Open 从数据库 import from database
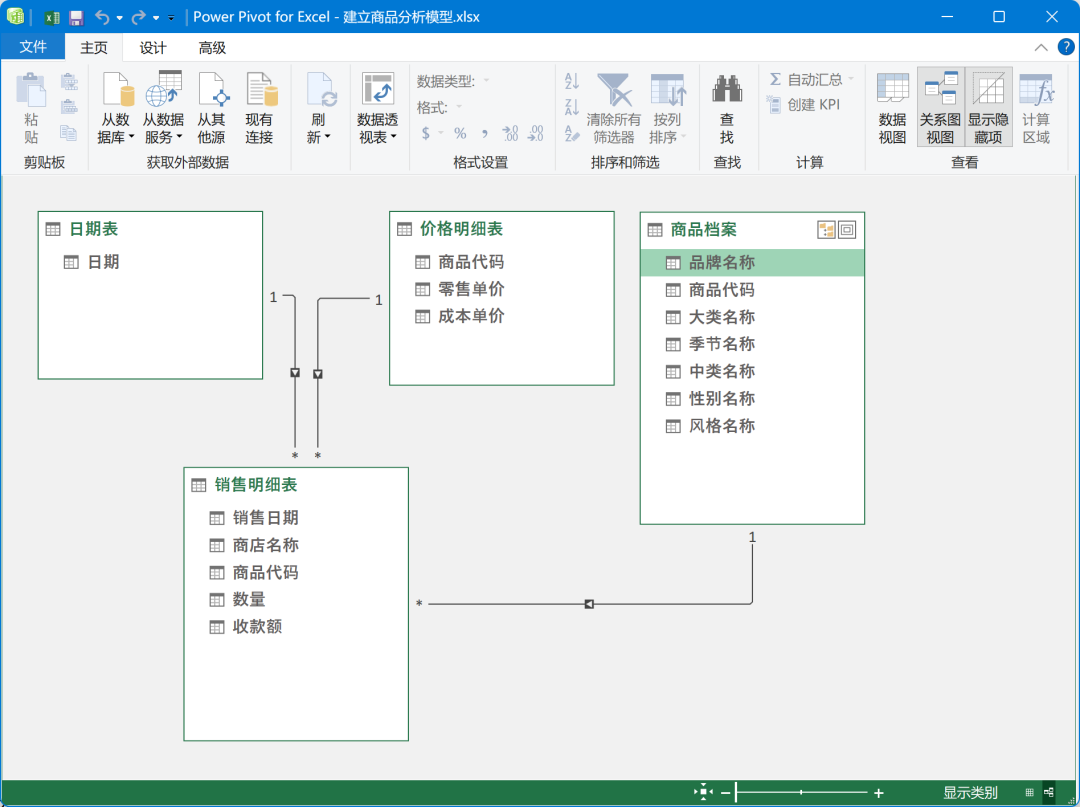Image resolution: width=1080 pixels, height=807 pixels. pos(116,108)
